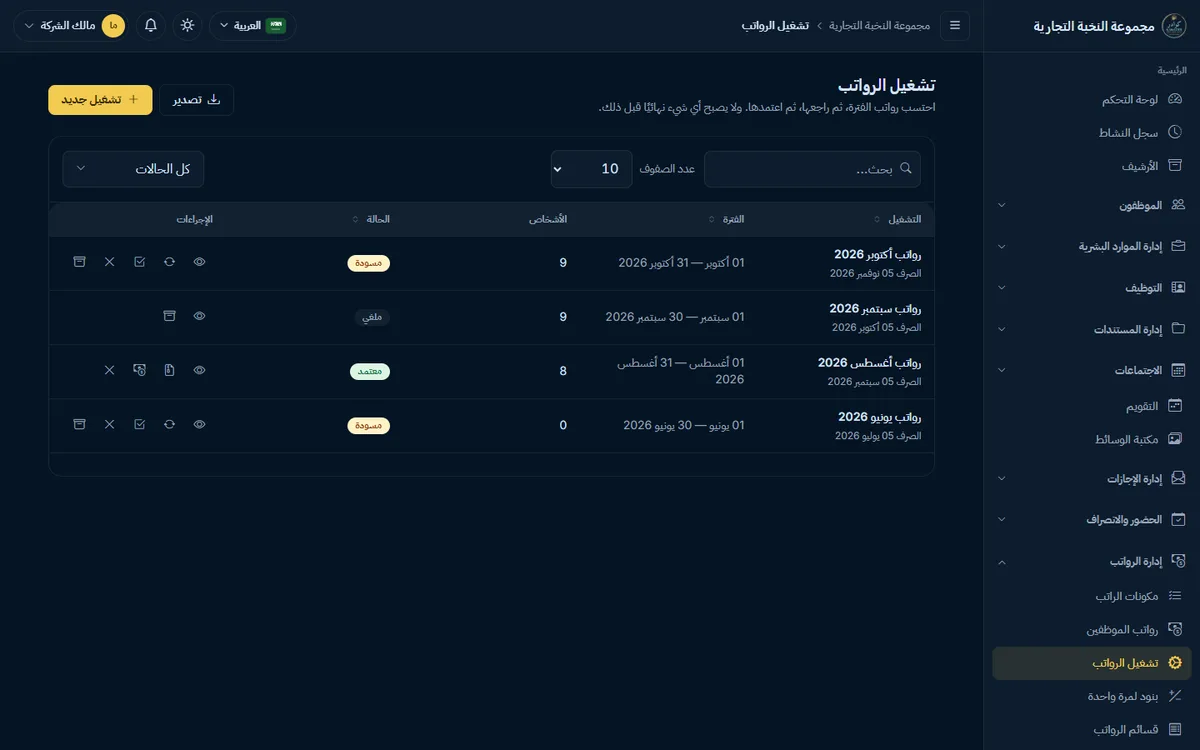1200x750 pixels.
Task: Open قسائم الرواتب payslips
Action: (x=1092, y=729)
